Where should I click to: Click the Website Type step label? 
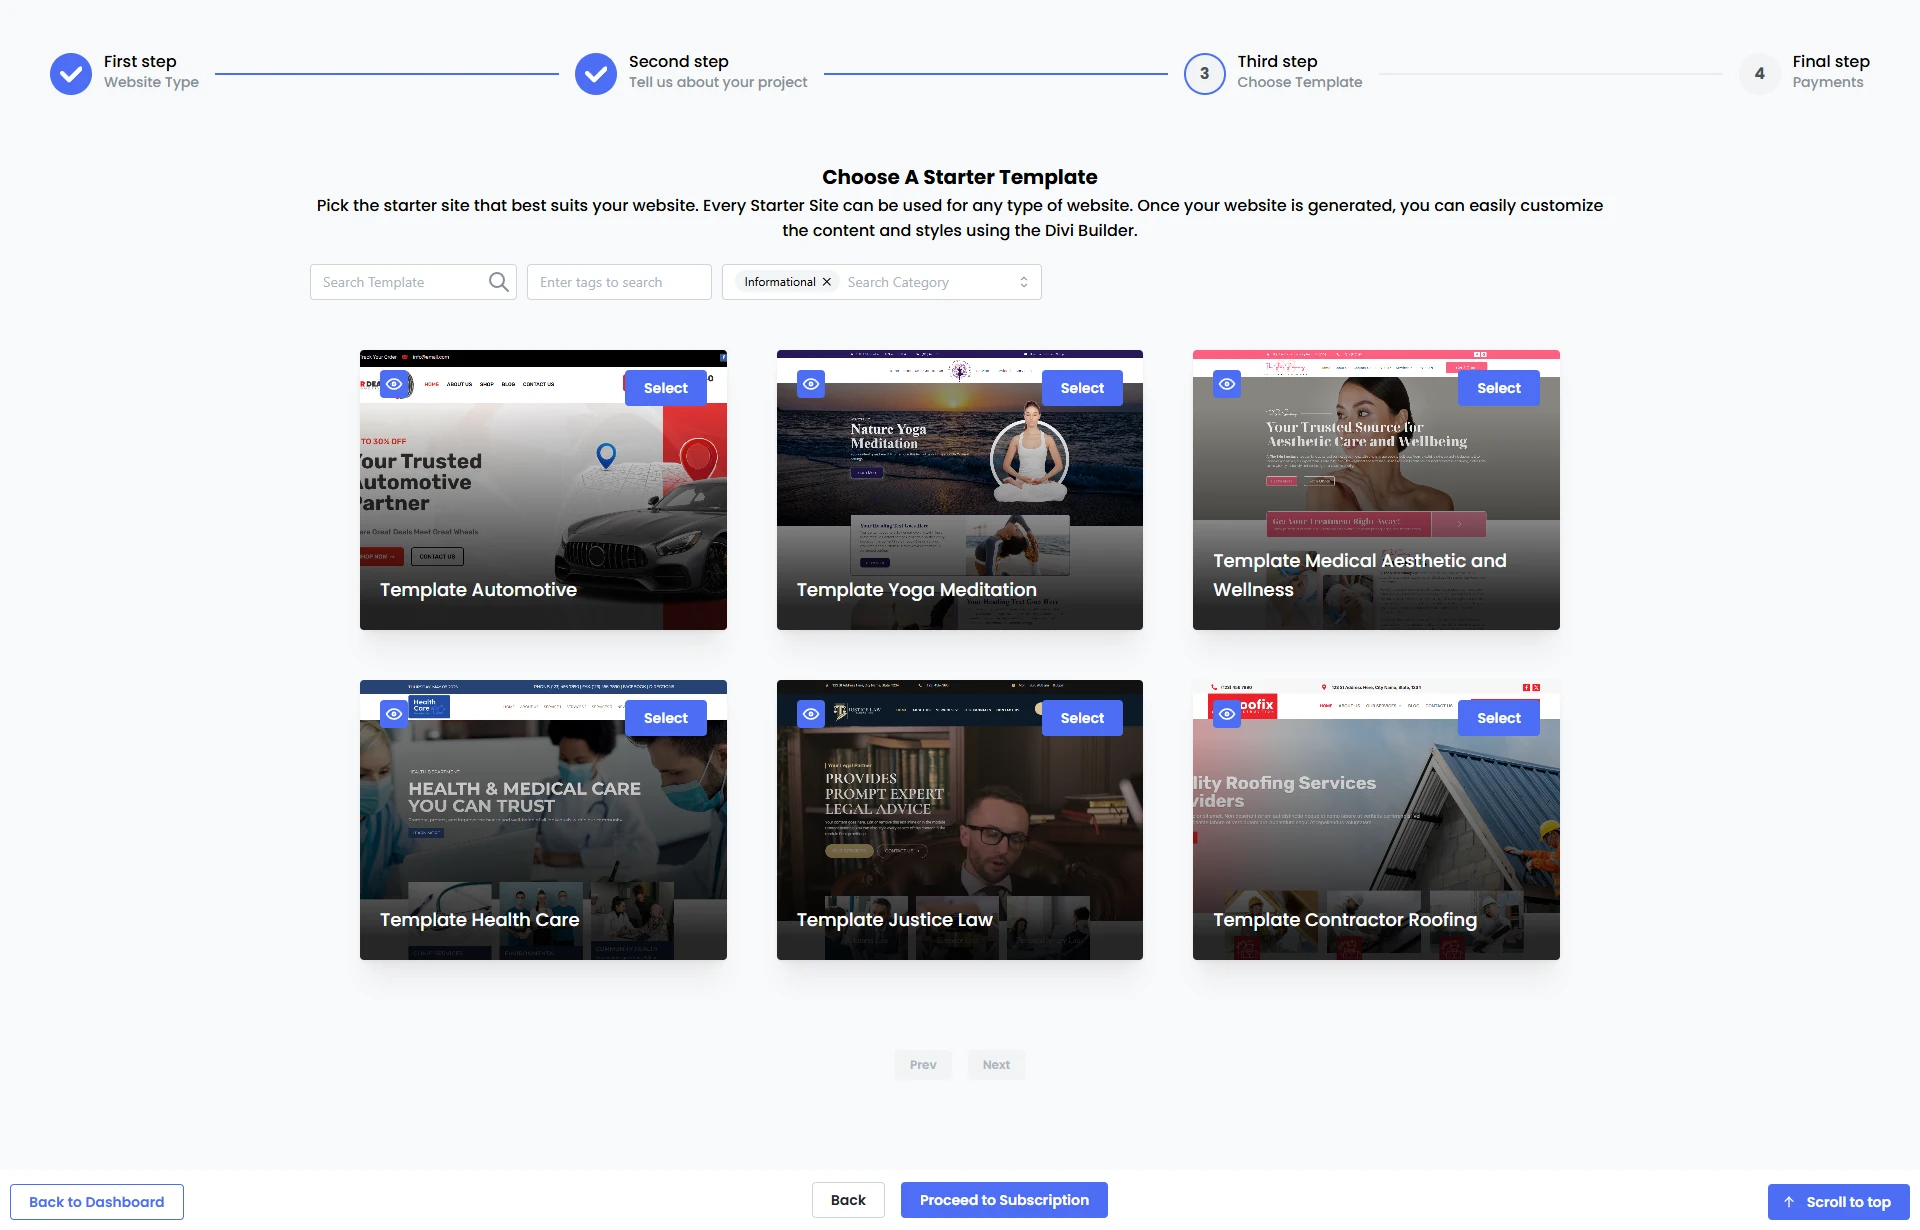click(x=151, y=82)
